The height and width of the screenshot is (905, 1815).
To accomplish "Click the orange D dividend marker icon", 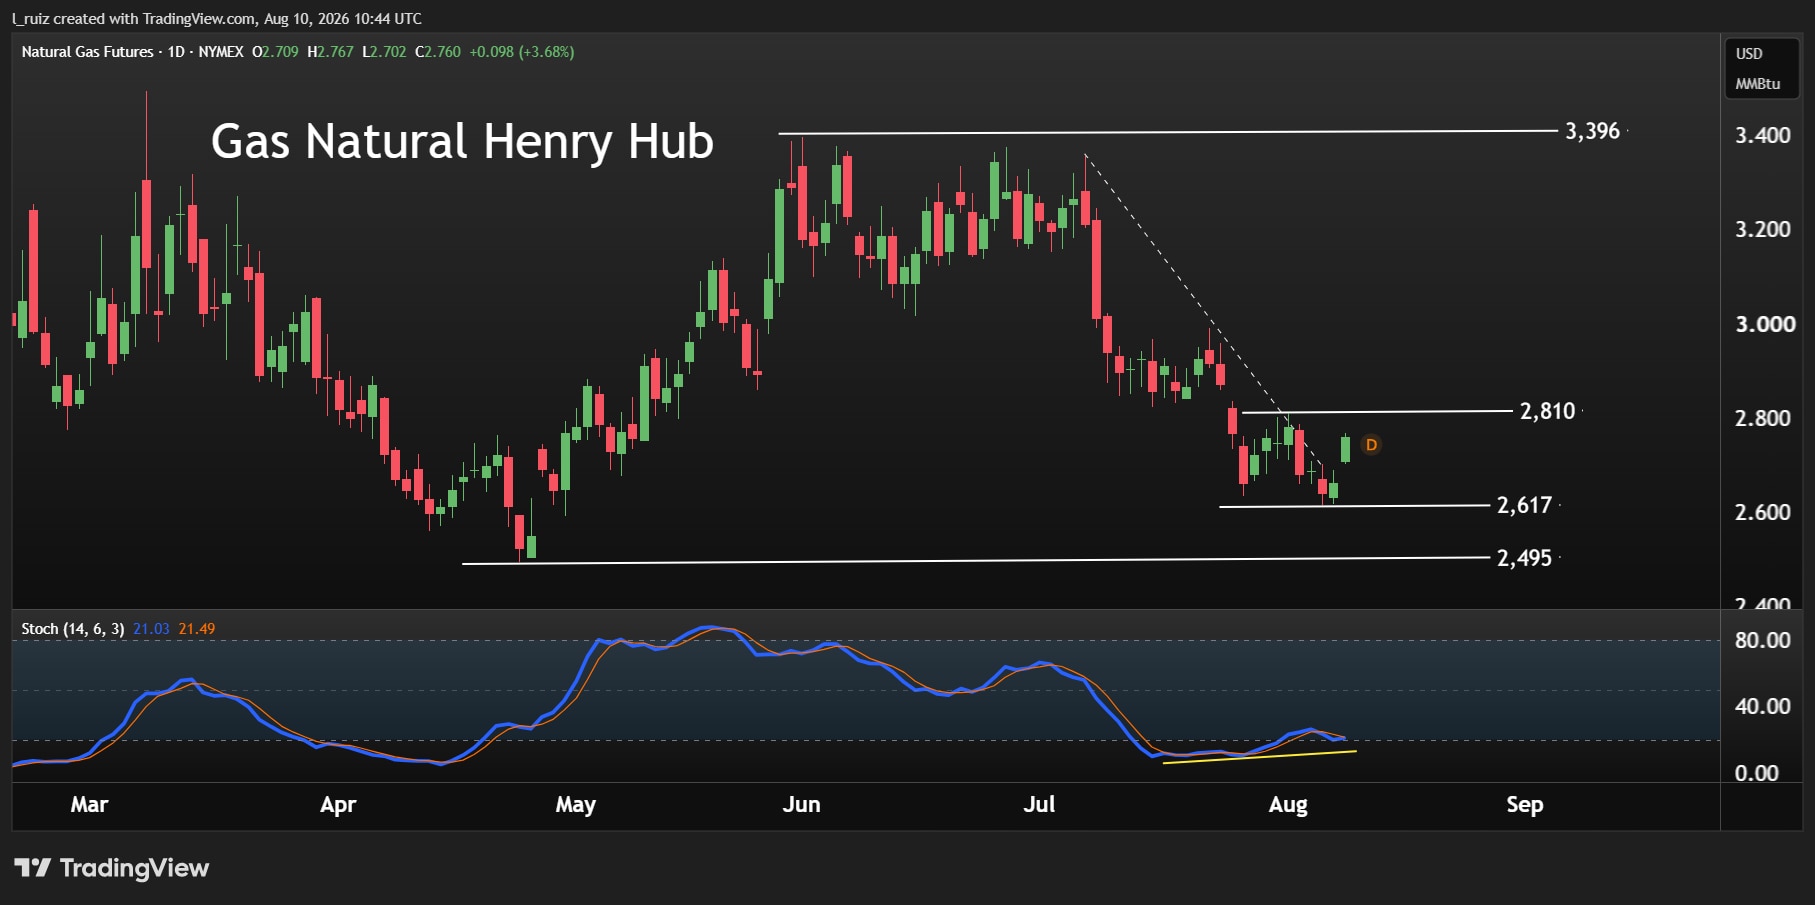I will [x=1371, y=445].
